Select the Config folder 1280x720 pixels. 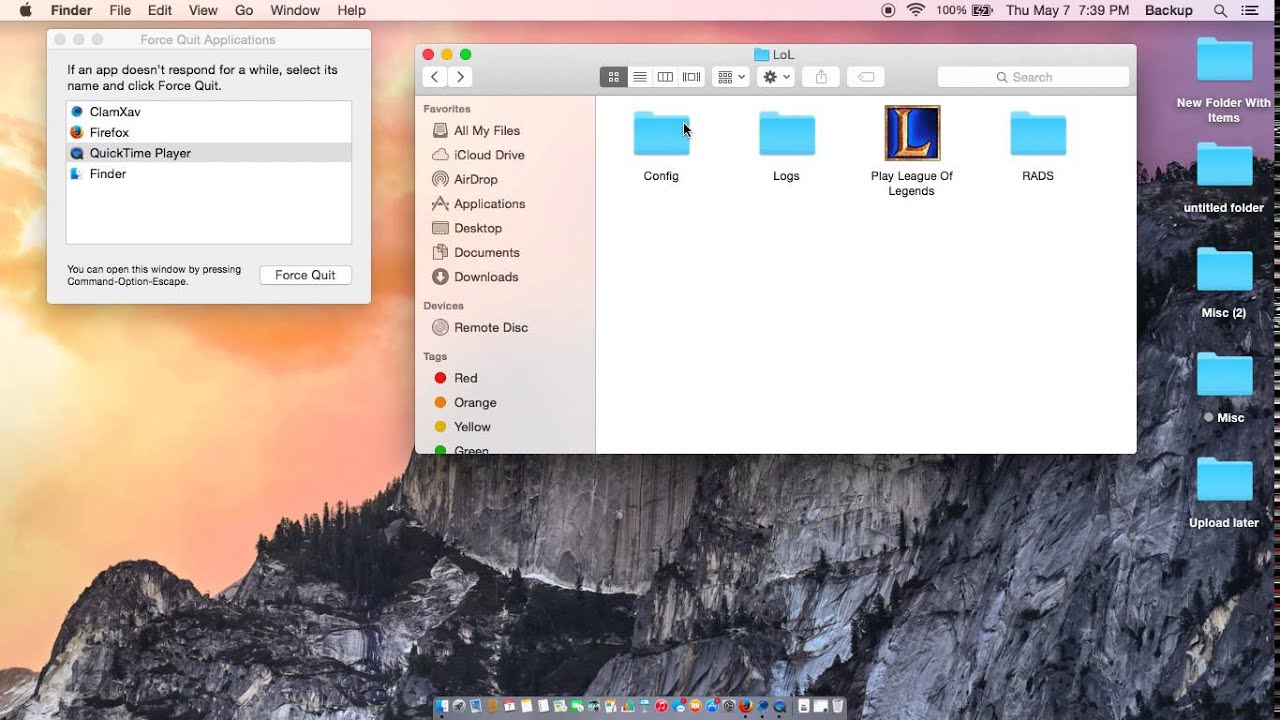pos(661,135)
